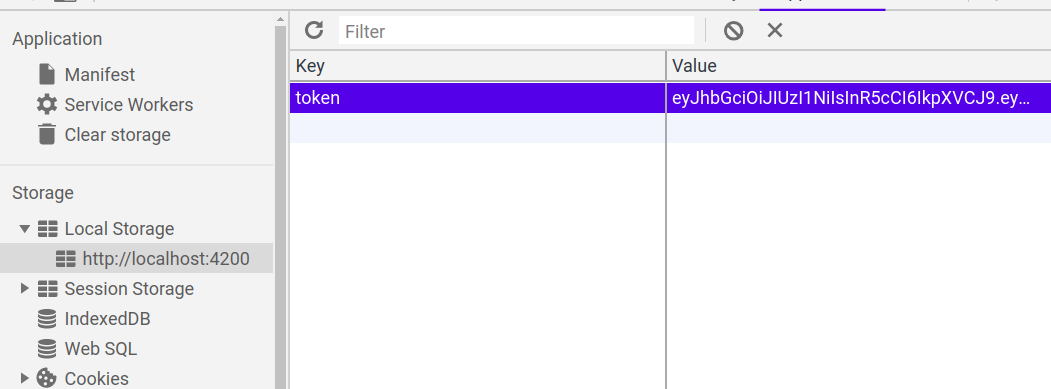Click the Clear storage trash icon

[x=47, y=134]
